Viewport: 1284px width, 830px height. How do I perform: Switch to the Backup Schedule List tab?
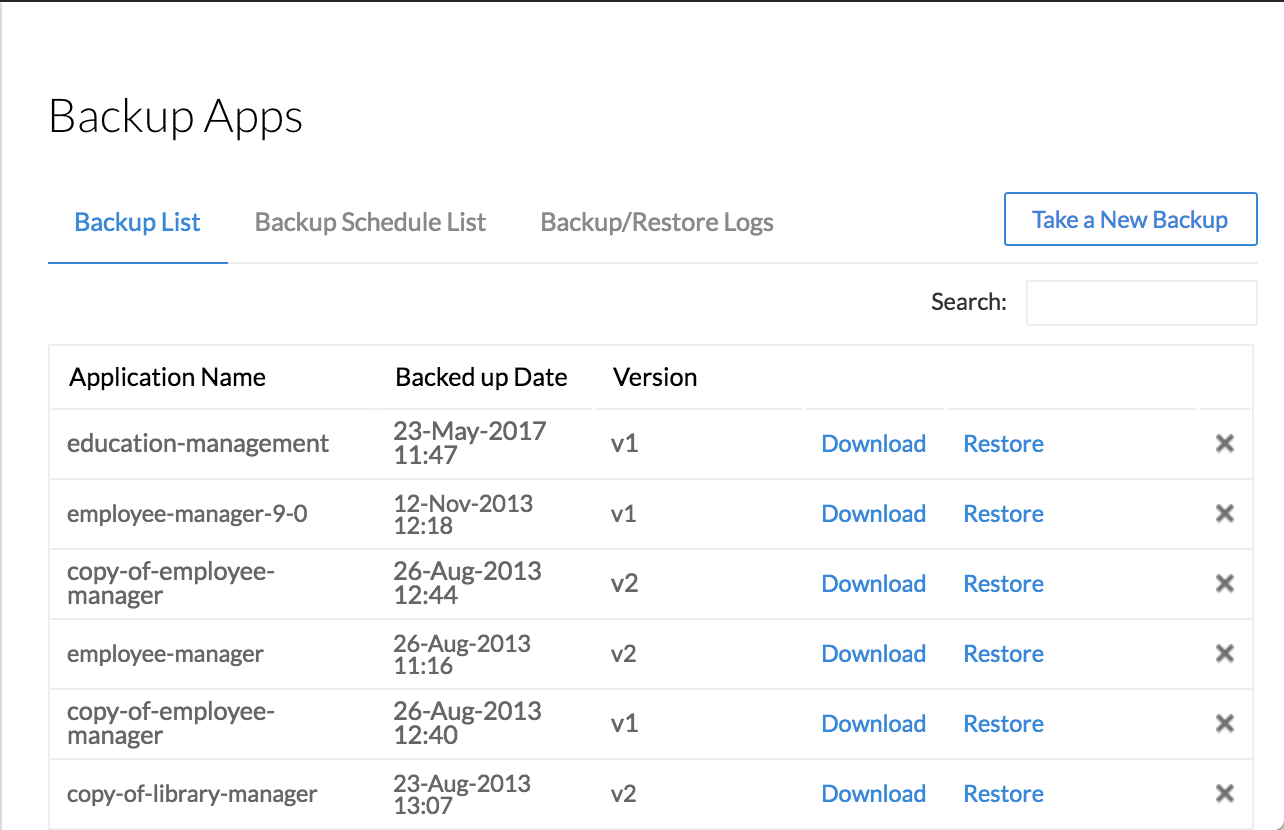click(370, 222)
